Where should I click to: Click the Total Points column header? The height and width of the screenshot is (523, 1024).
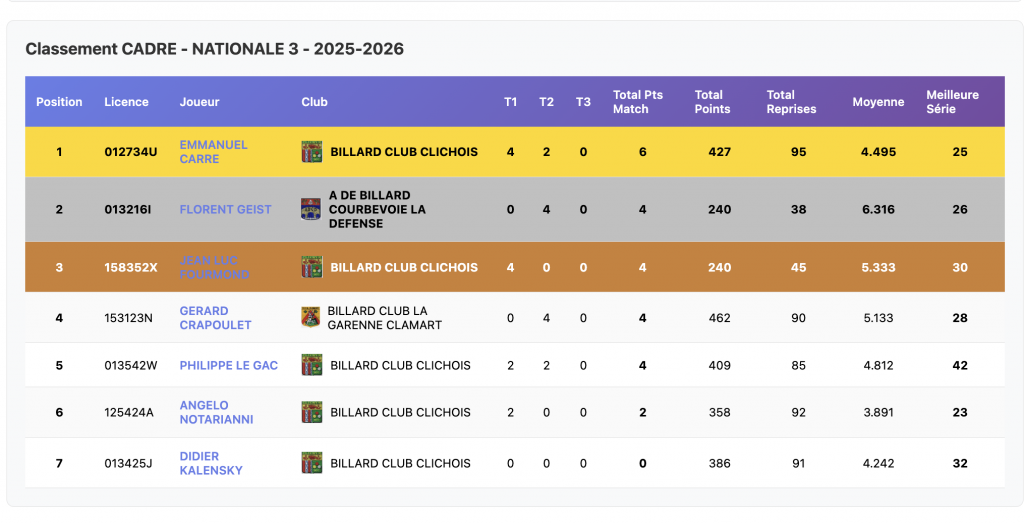pyautogui.click(x=712, y=102)
